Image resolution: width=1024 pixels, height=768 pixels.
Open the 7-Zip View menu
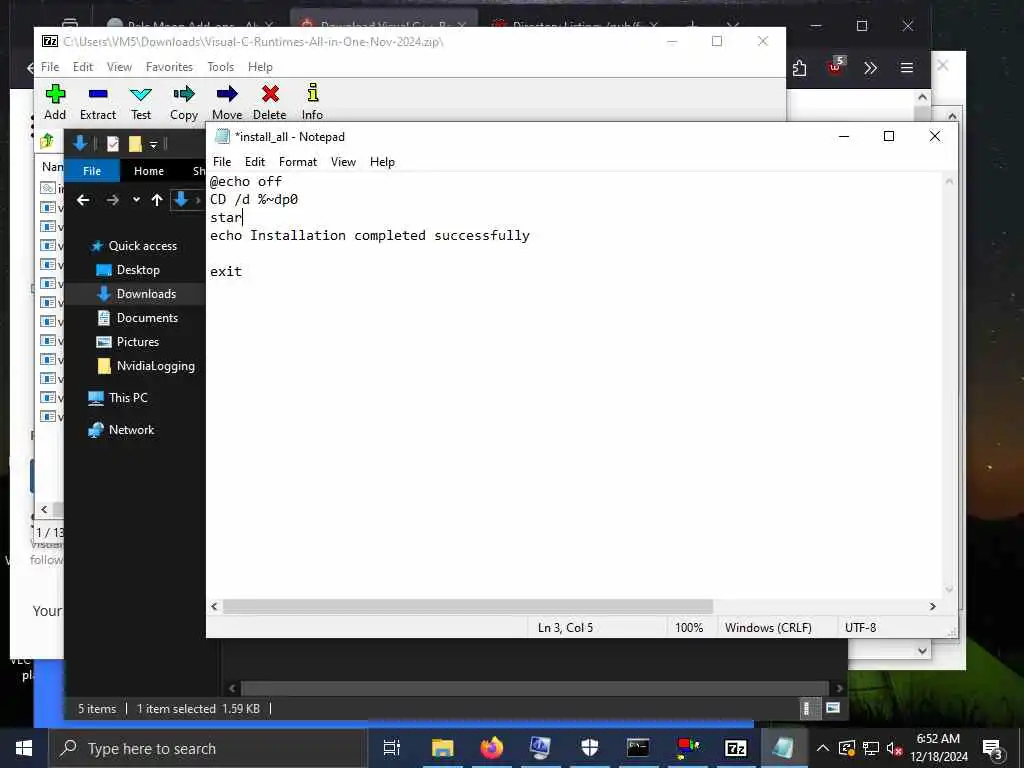[x=119, y=67]
